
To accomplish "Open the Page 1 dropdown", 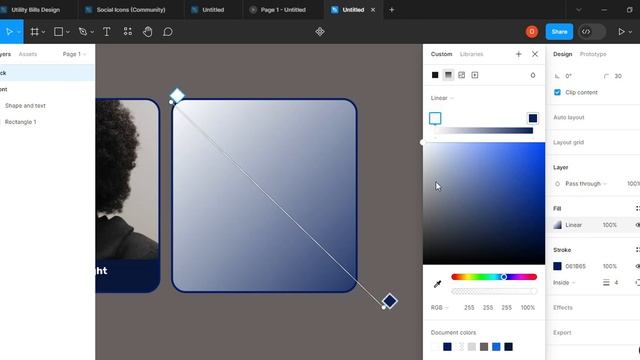I will [74, 54].
